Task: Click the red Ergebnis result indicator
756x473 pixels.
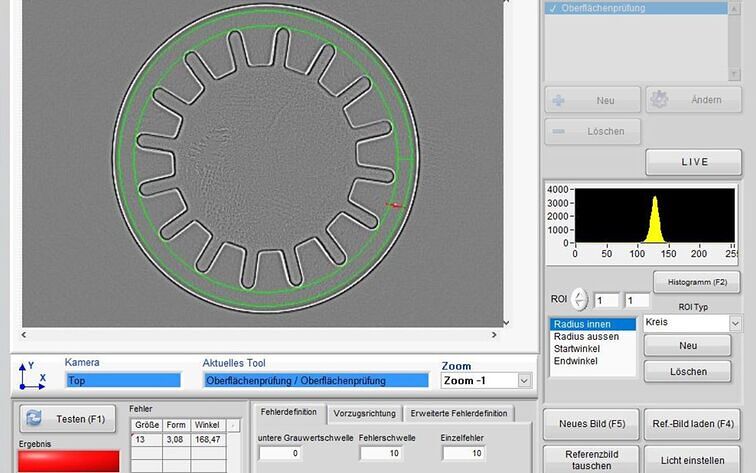Action: click(x=68, y=461)
